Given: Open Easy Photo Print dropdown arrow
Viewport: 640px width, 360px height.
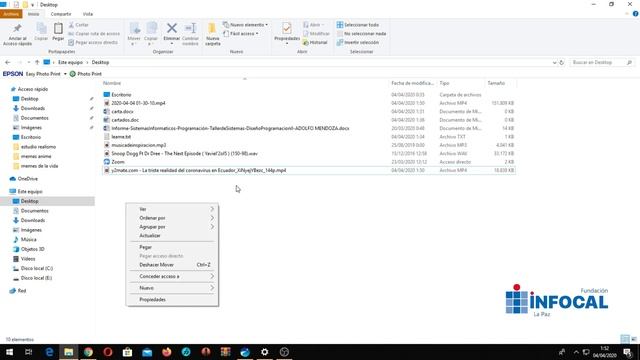Looking at the screenshot, I should [65, 74].
